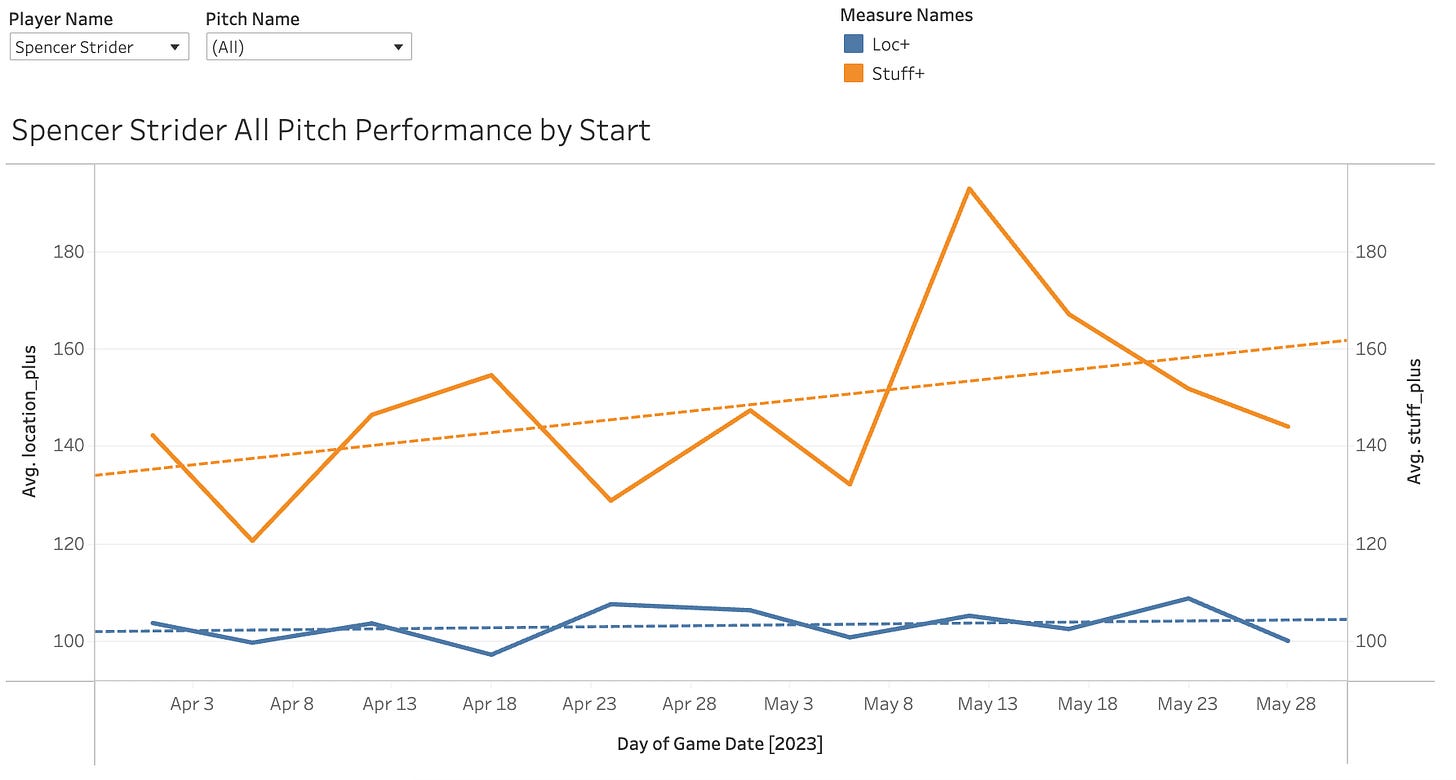Click the Pitch Name filter label
Screen dimensions: 1456x780
tap(252, 19)
